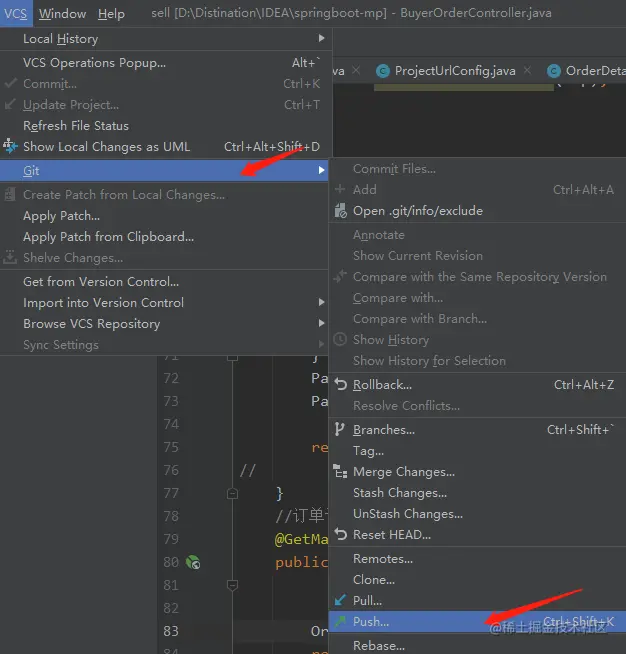Select Push... in Git submenu
This screenshot has width=626, height=654.
(x=478, y=622)
